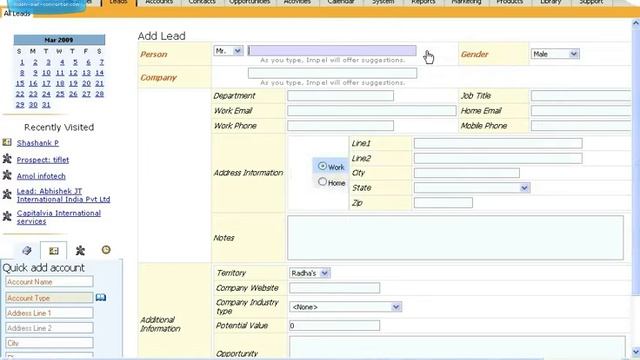Open the Shashank P recently visited link

[38, 143]
